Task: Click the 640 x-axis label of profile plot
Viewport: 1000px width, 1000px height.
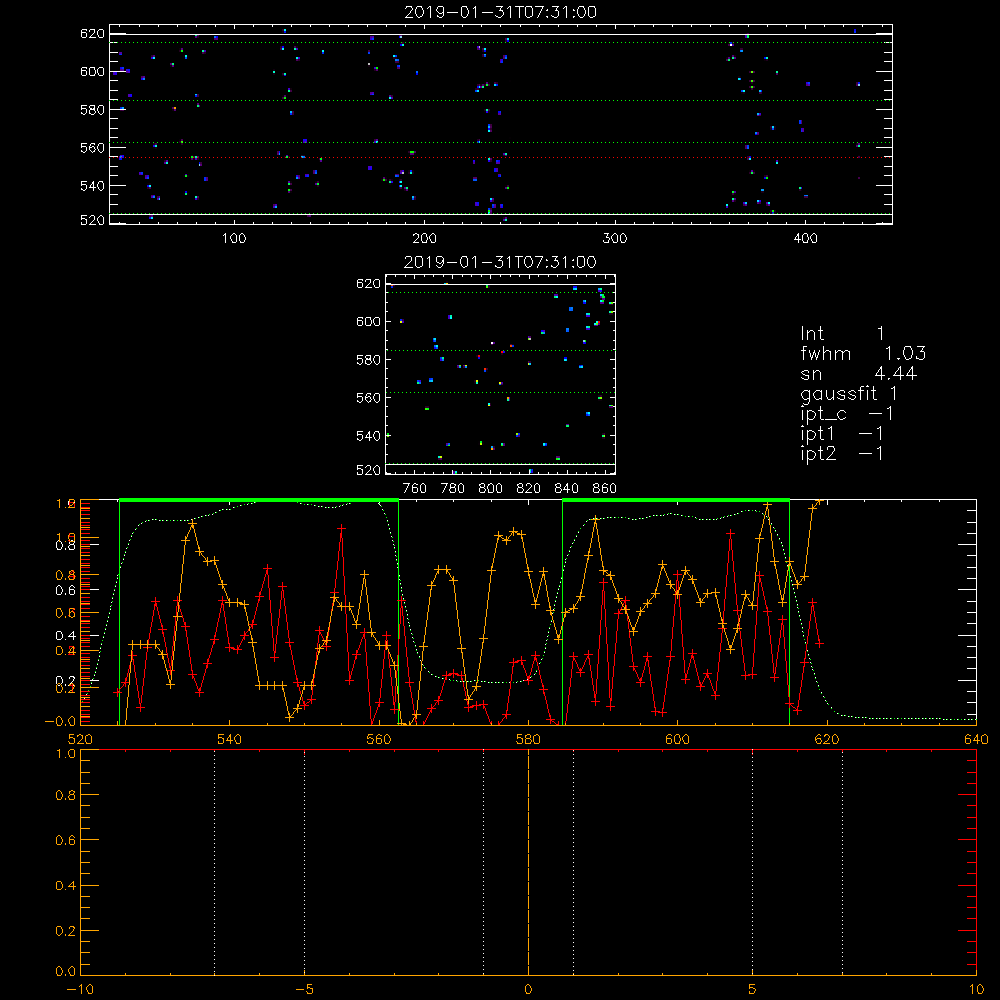Action: click(976, 739)
